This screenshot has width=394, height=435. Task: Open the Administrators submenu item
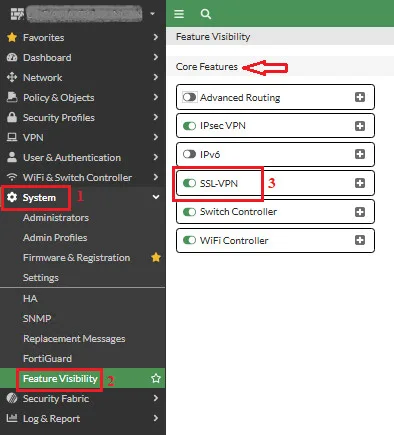[56, 218]
